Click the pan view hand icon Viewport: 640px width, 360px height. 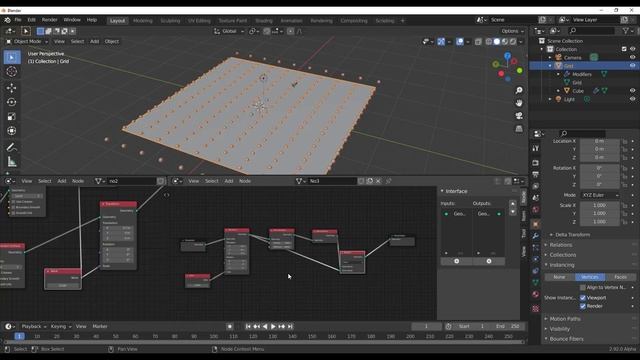point(519,103)
